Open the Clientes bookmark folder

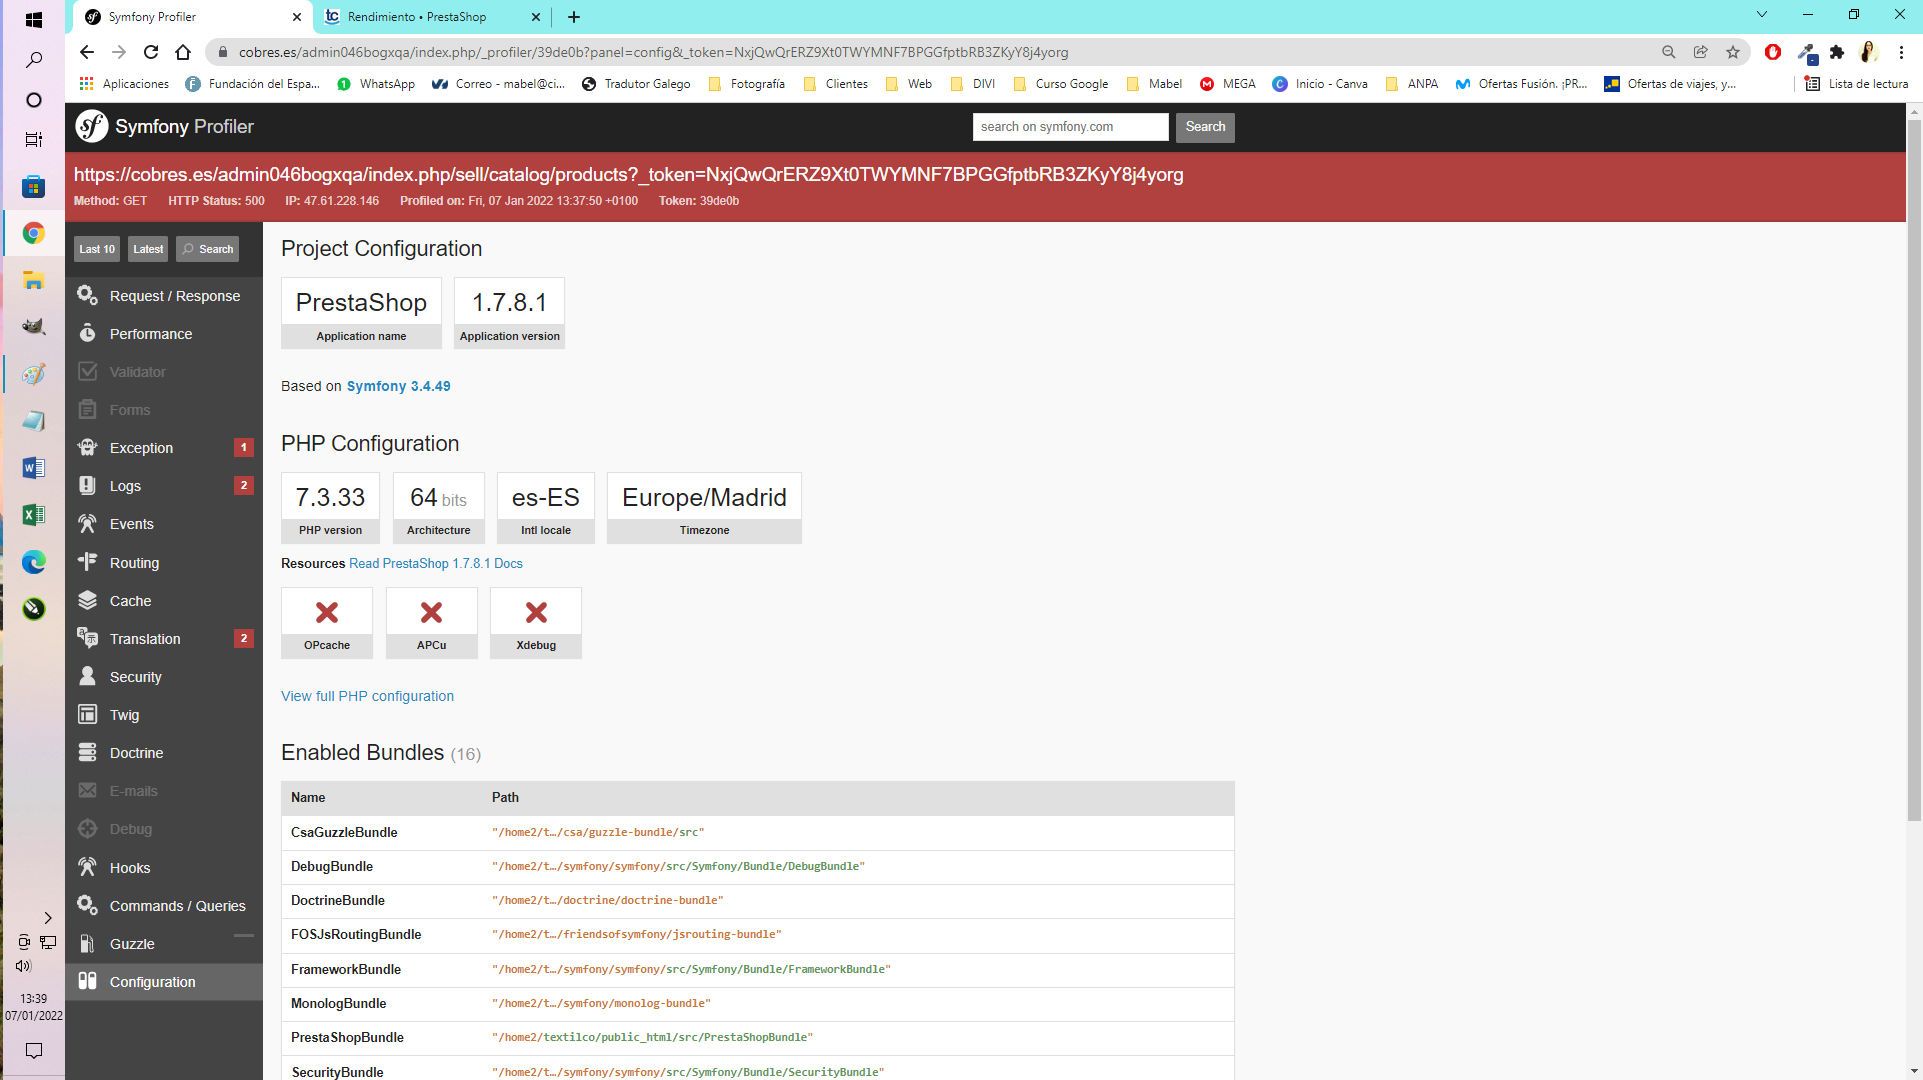tap(836, 84)
